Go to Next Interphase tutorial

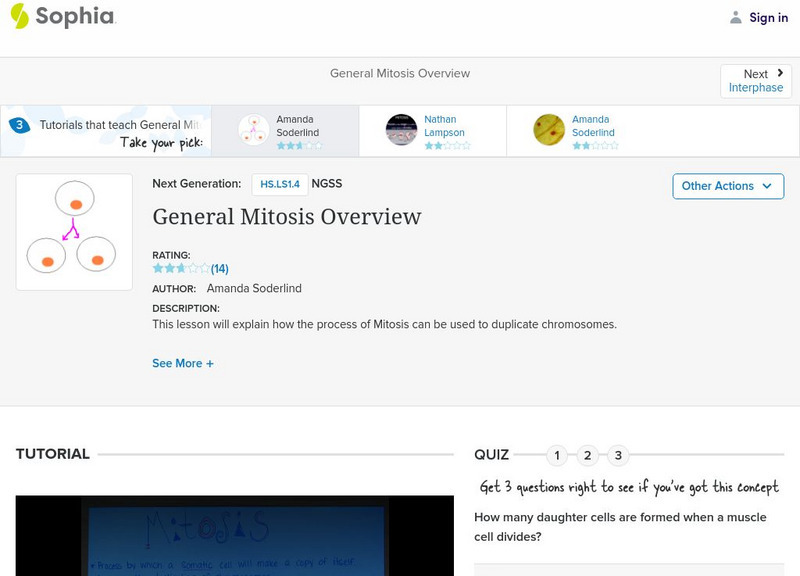point(756,81)
